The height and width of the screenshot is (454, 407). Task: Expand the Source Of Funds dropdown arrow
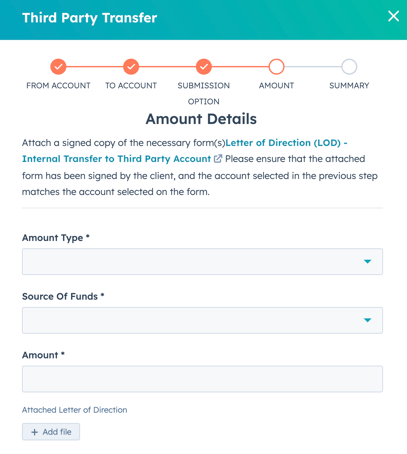point(367,320)
